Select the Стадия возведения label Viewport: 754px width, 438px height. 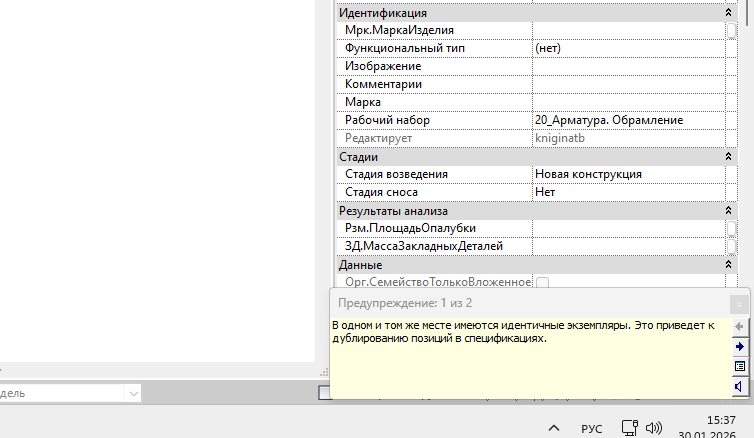coord(396,175)
